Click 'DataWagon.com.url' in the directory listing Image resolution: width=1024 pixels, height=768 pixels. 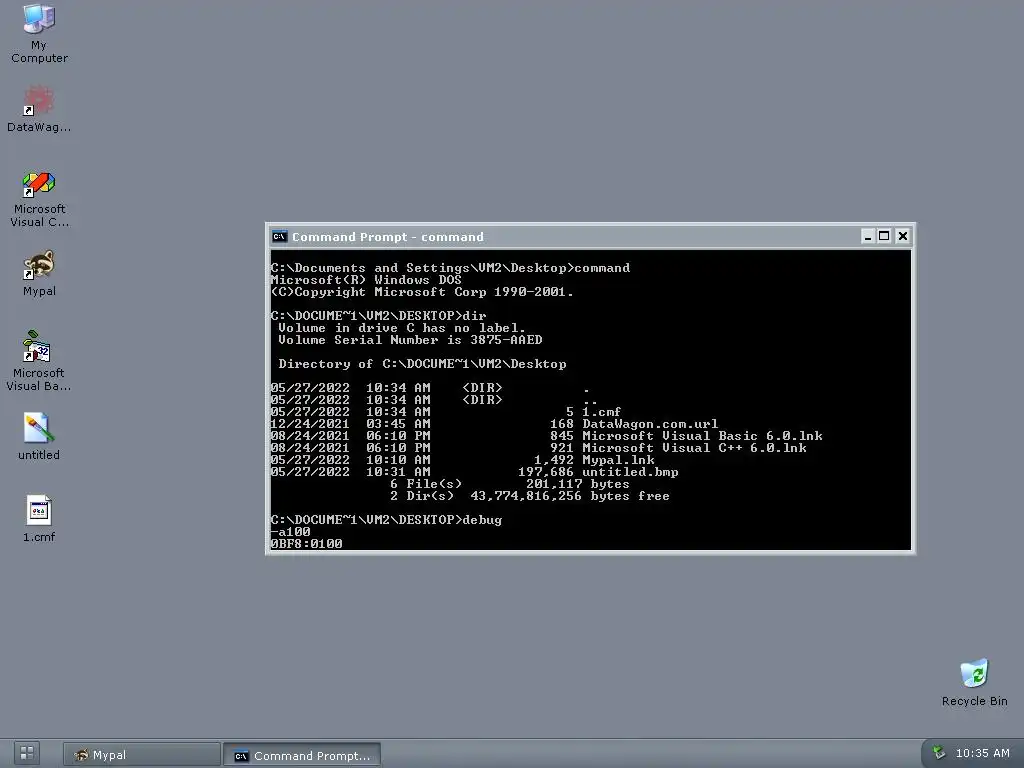pyautogui.click(x=650, y=424)
